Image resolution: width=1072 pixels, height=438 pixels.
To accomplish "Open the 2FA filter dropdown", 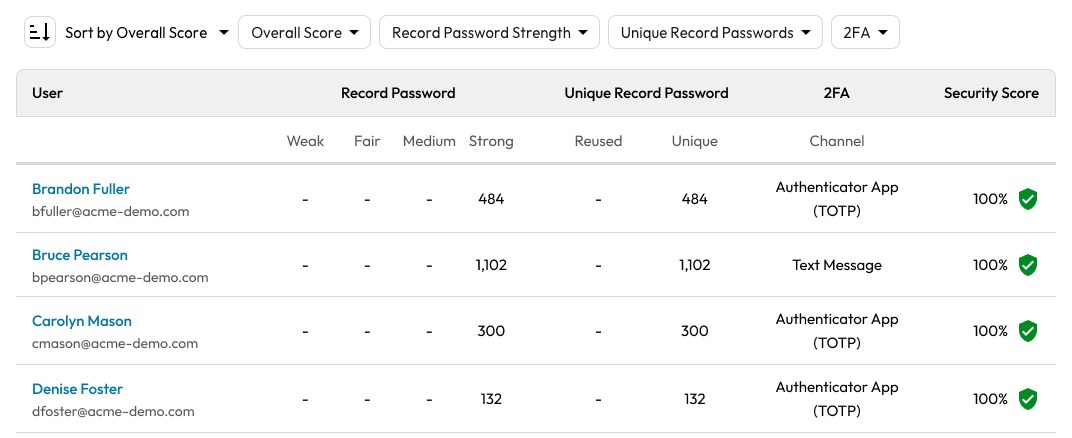I will (x=865, y=33).
